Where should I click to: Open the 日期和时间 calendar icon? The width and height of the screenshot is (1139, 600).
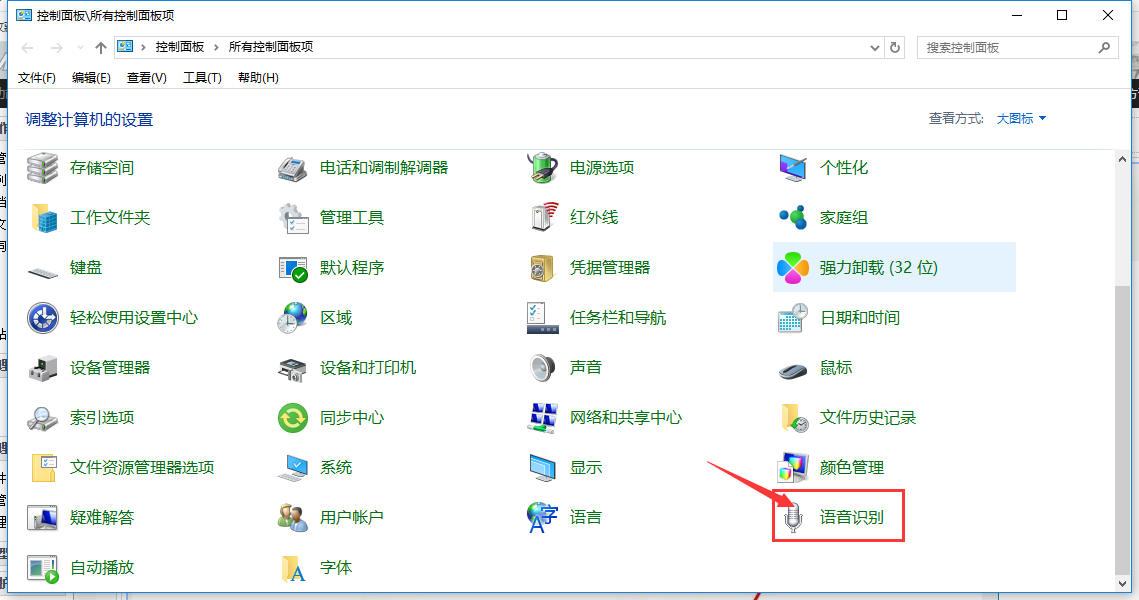793,318
